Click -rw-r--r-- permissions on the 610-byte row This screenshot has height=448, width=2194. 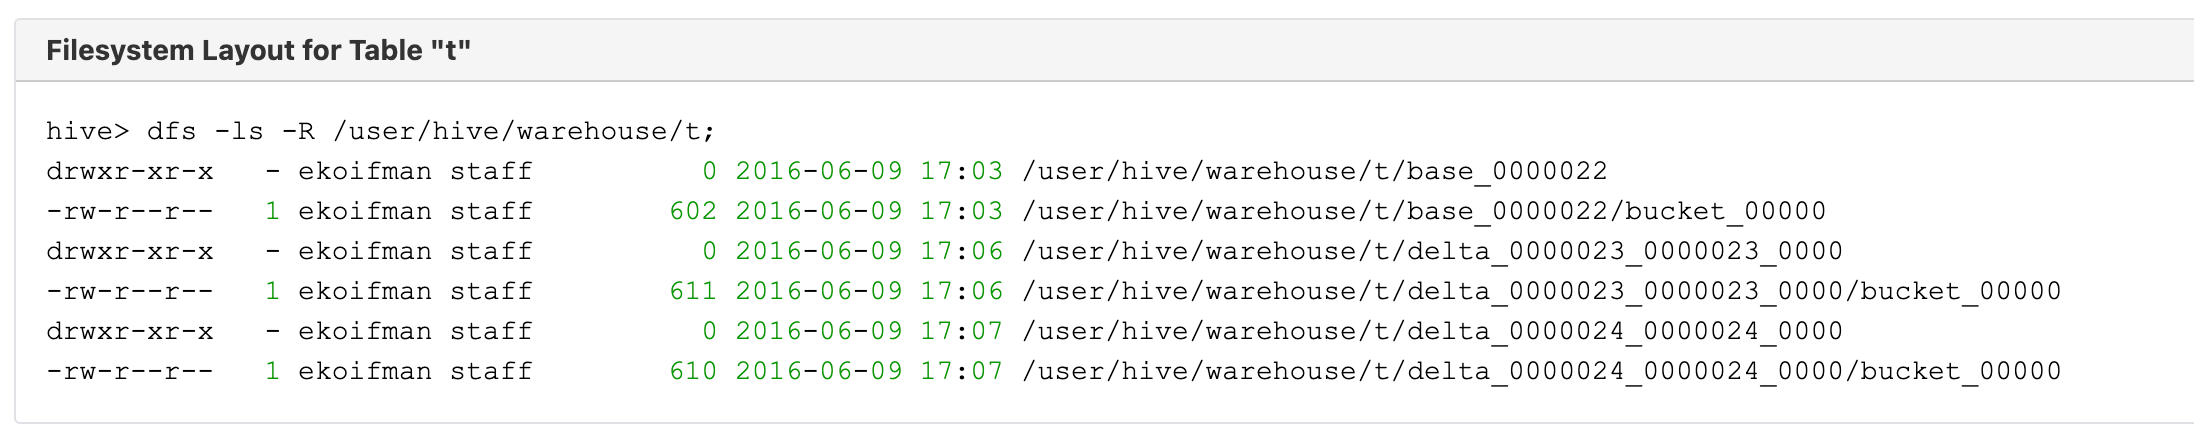tap(129, 372)
